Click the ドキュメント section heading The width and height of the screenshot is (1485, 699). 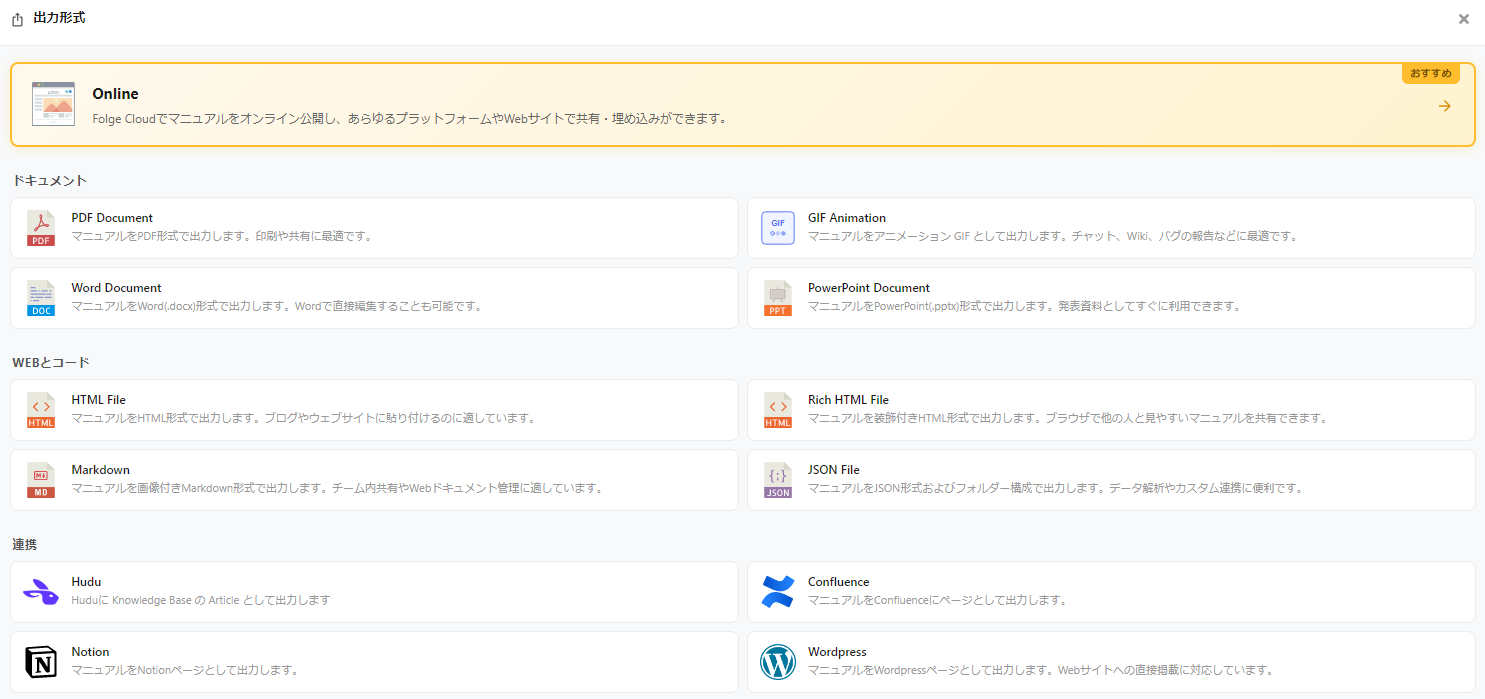pyautogui.click(x=50, y=181)
